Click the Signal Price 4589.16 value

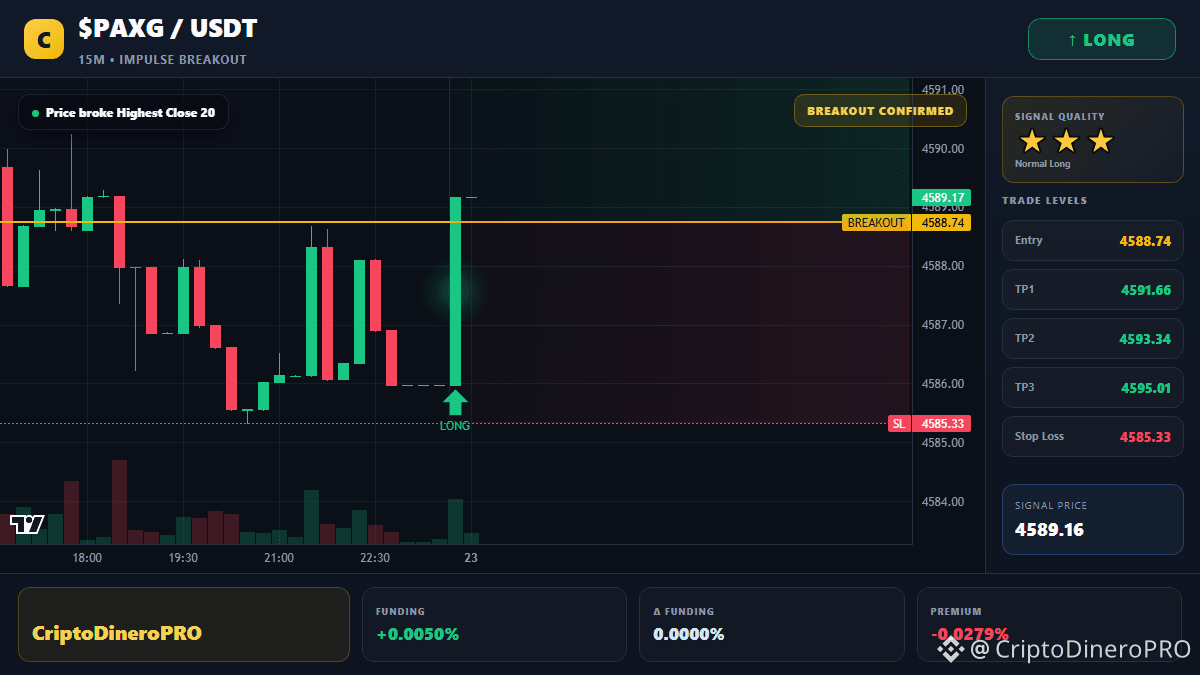1049,530
